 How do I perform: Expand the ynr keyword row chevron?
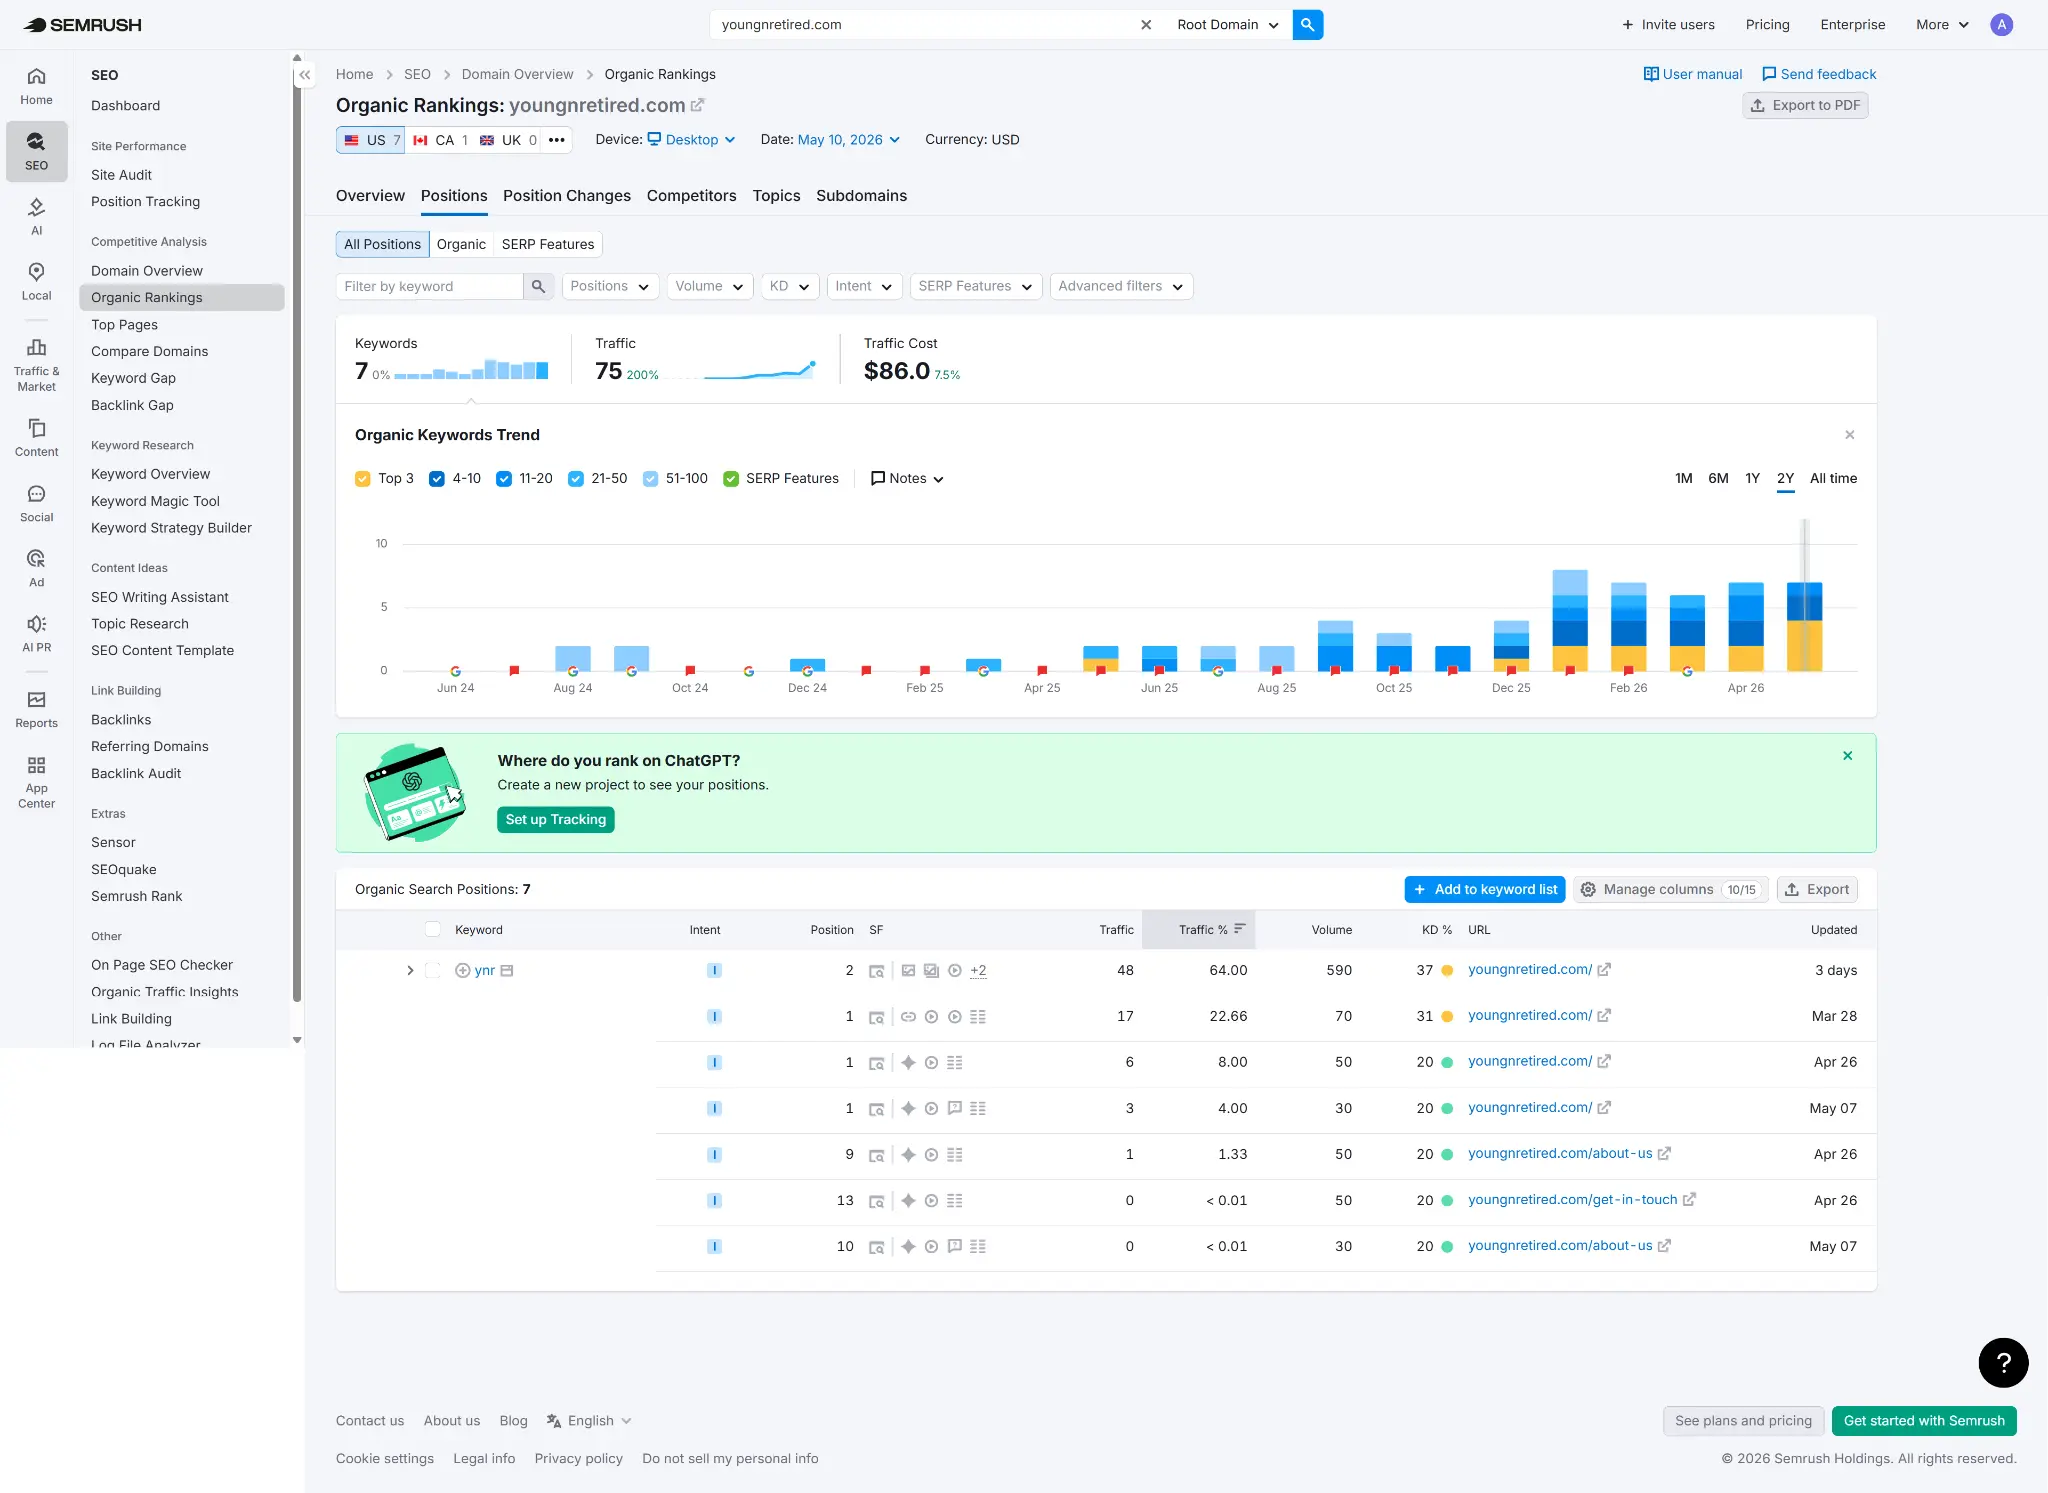(410, 970)
